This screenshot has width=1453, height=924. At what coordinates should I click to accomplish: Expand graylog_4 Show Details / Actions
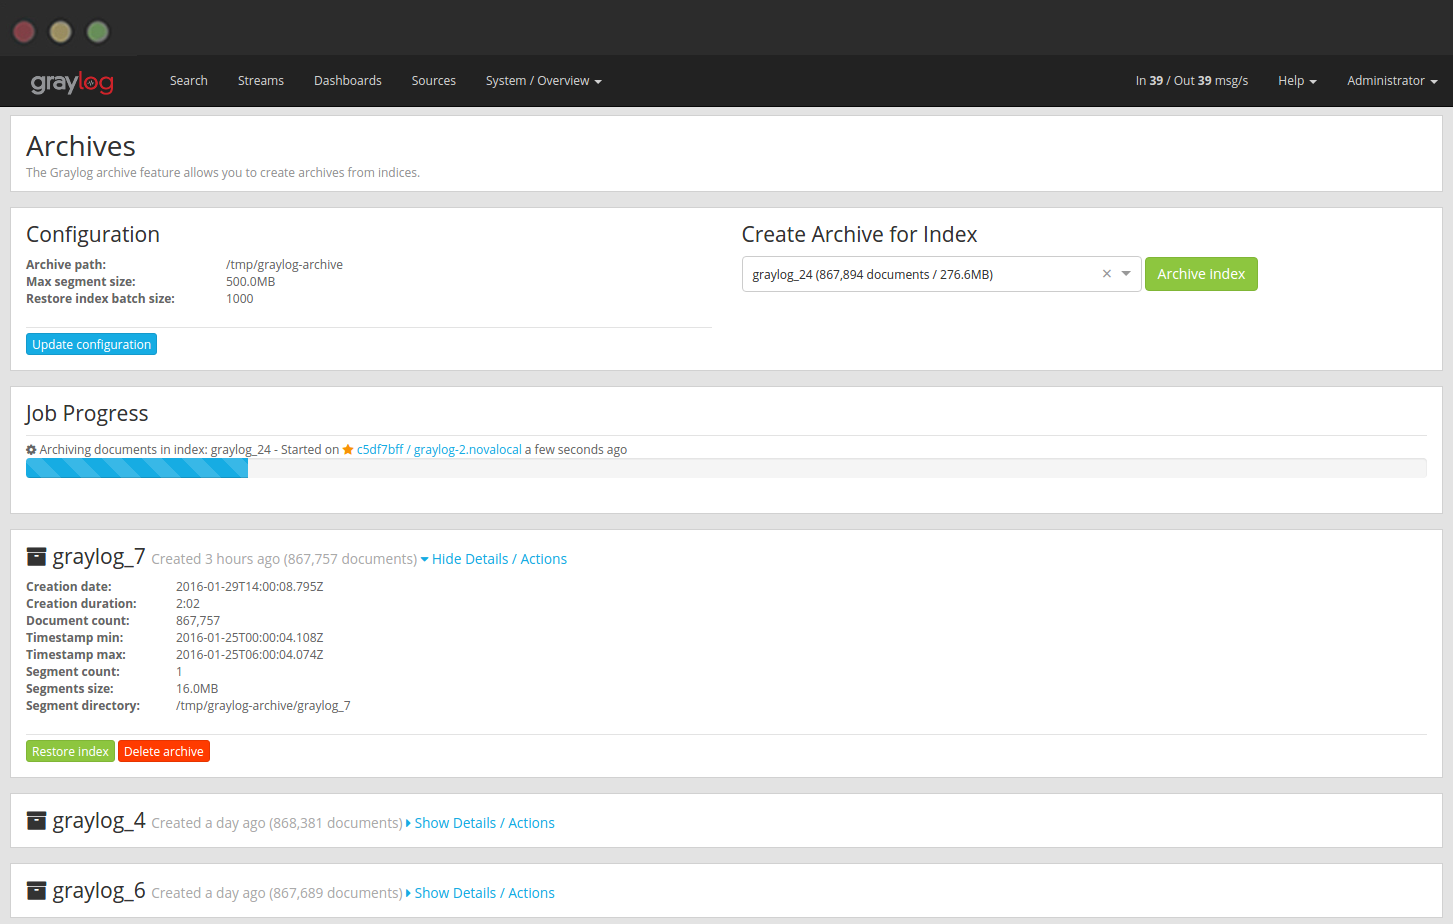[x=480, y=823]
